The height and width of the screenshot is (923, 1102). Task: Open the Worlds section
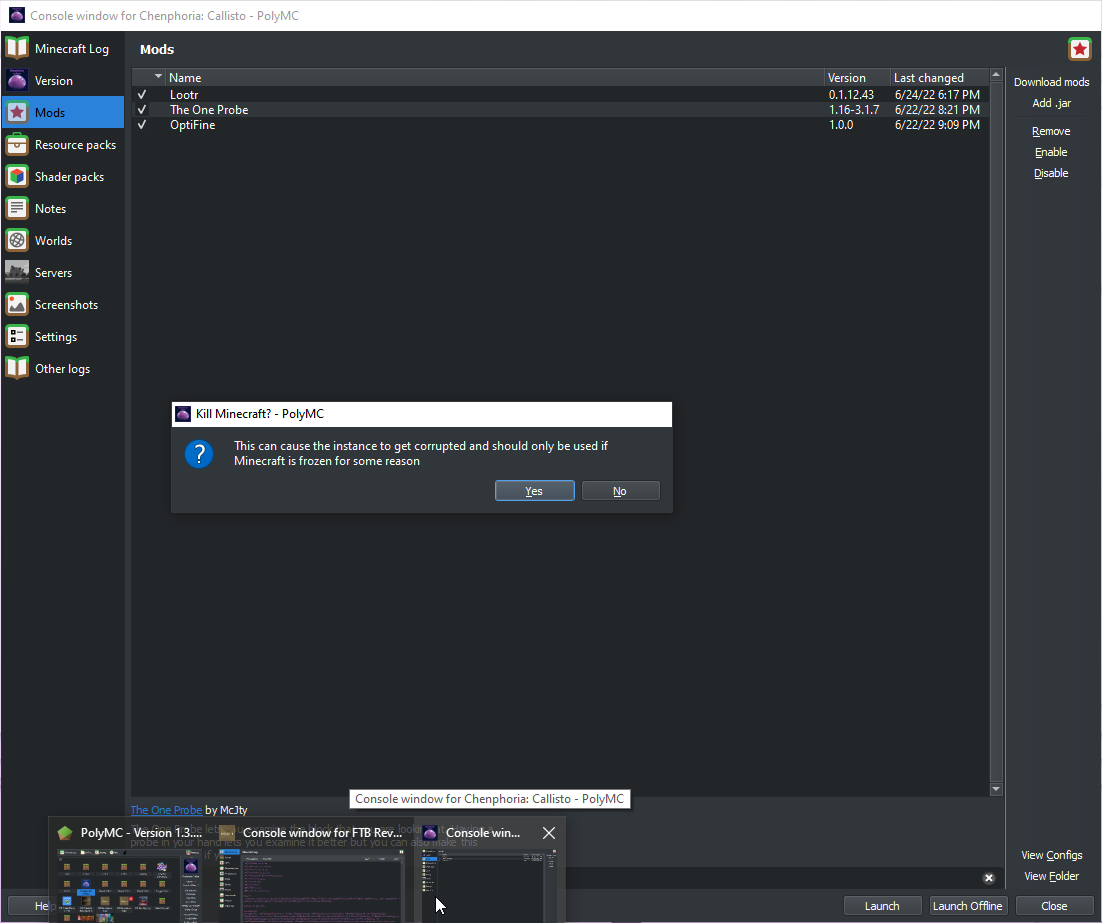(51, 240)
